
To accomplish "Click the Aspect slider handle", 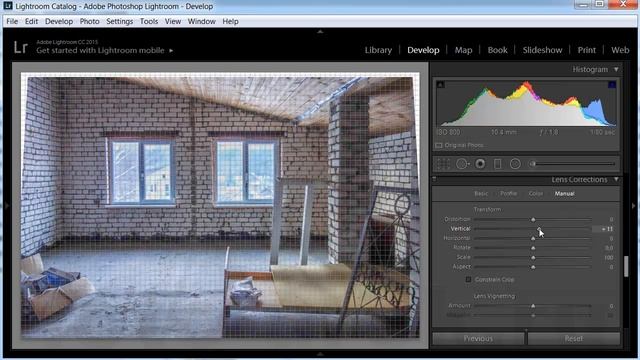I will click(533, 267).
